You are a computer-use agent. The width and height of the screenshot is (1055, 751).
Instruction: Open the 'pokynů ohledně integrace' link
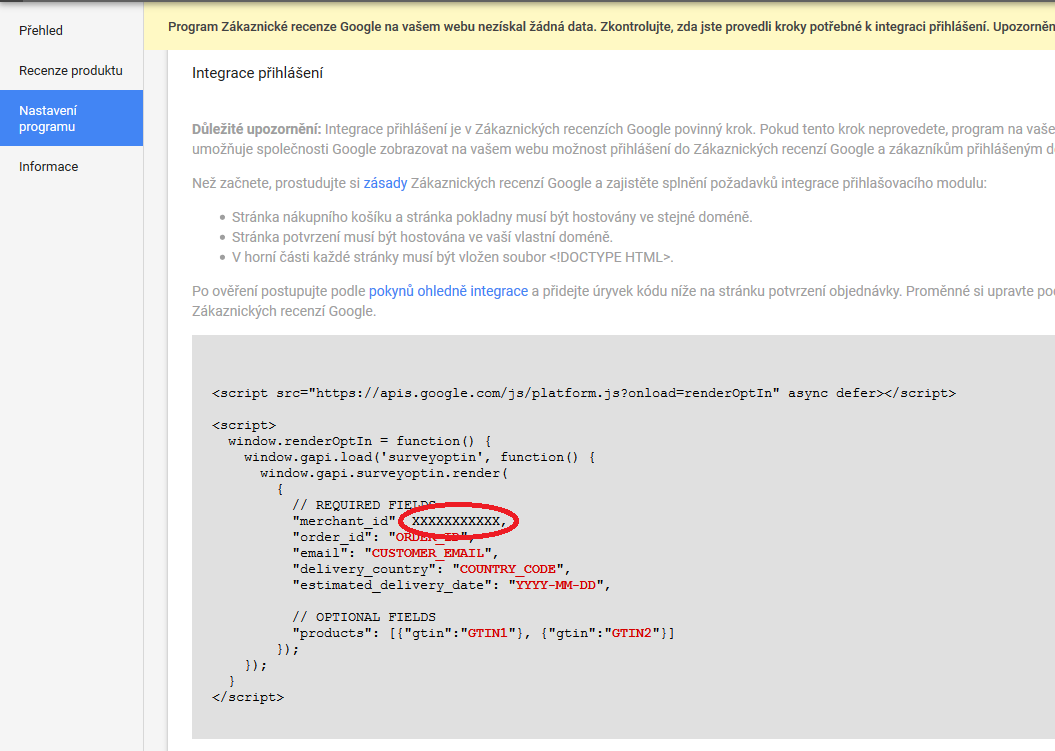click(448, 291)
